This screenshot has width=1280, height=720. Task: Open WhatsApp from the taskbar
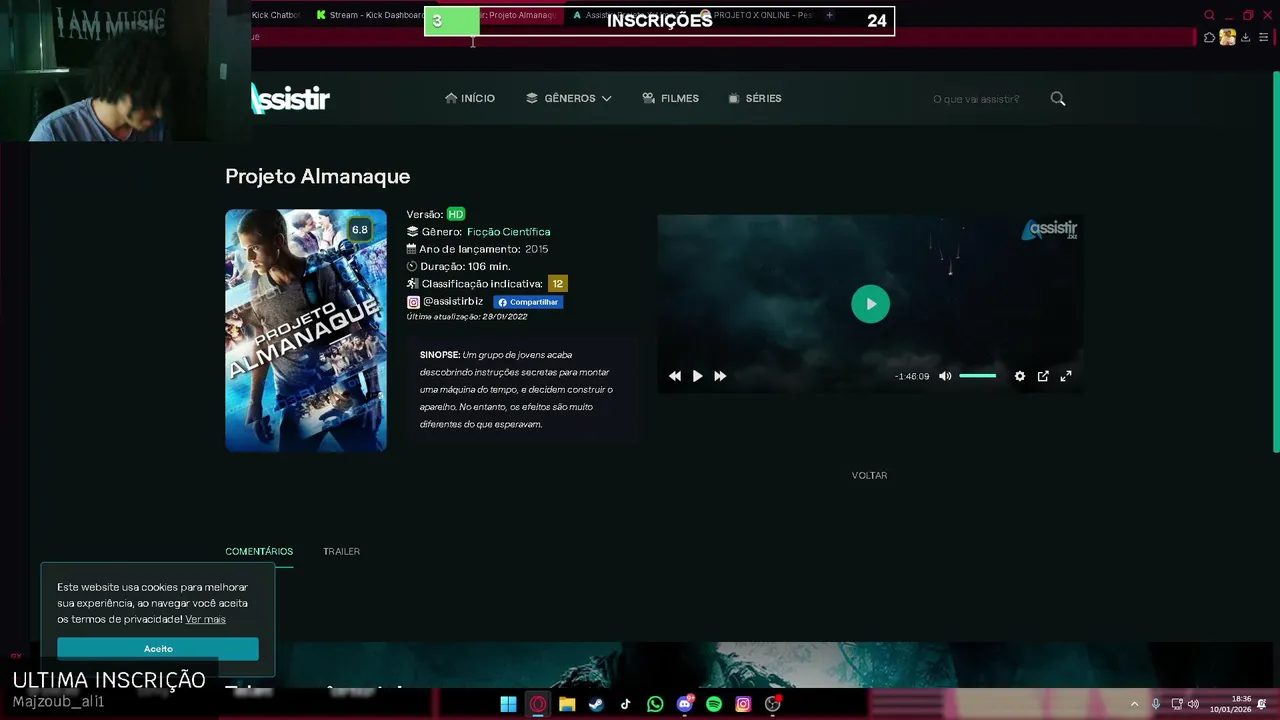tap(655, 704)
